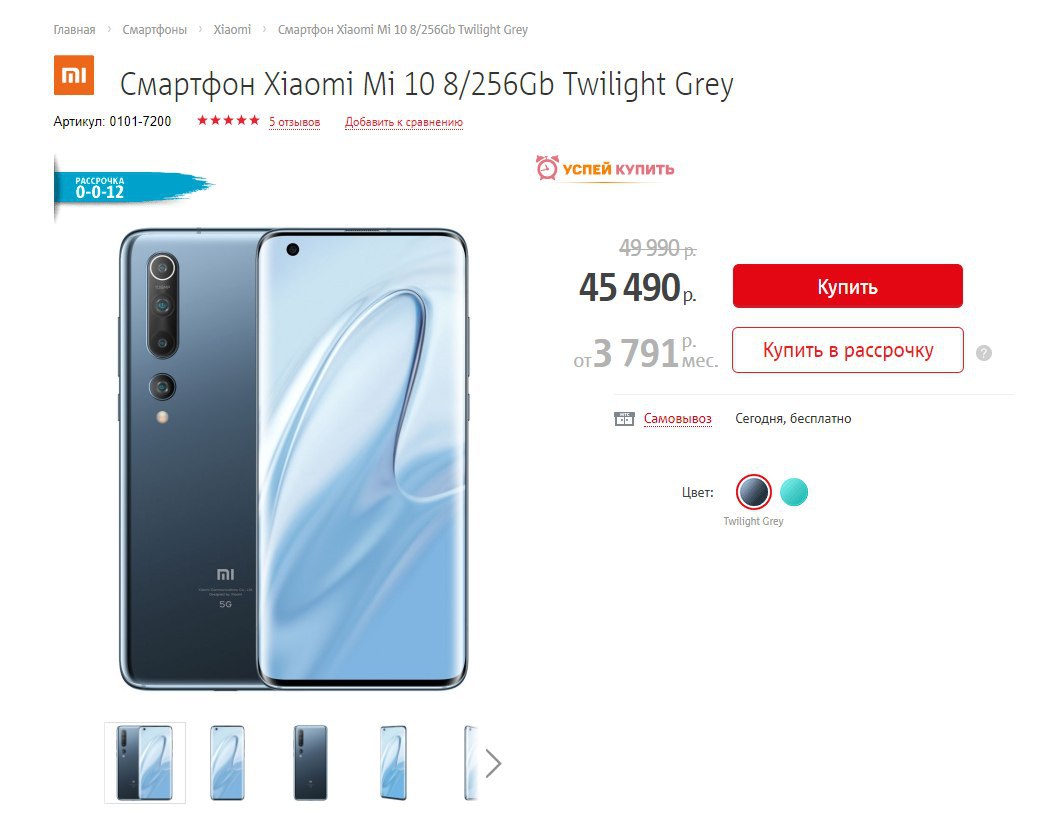
Task: Click the five-star rating icons
Action: tap(228, 121)
